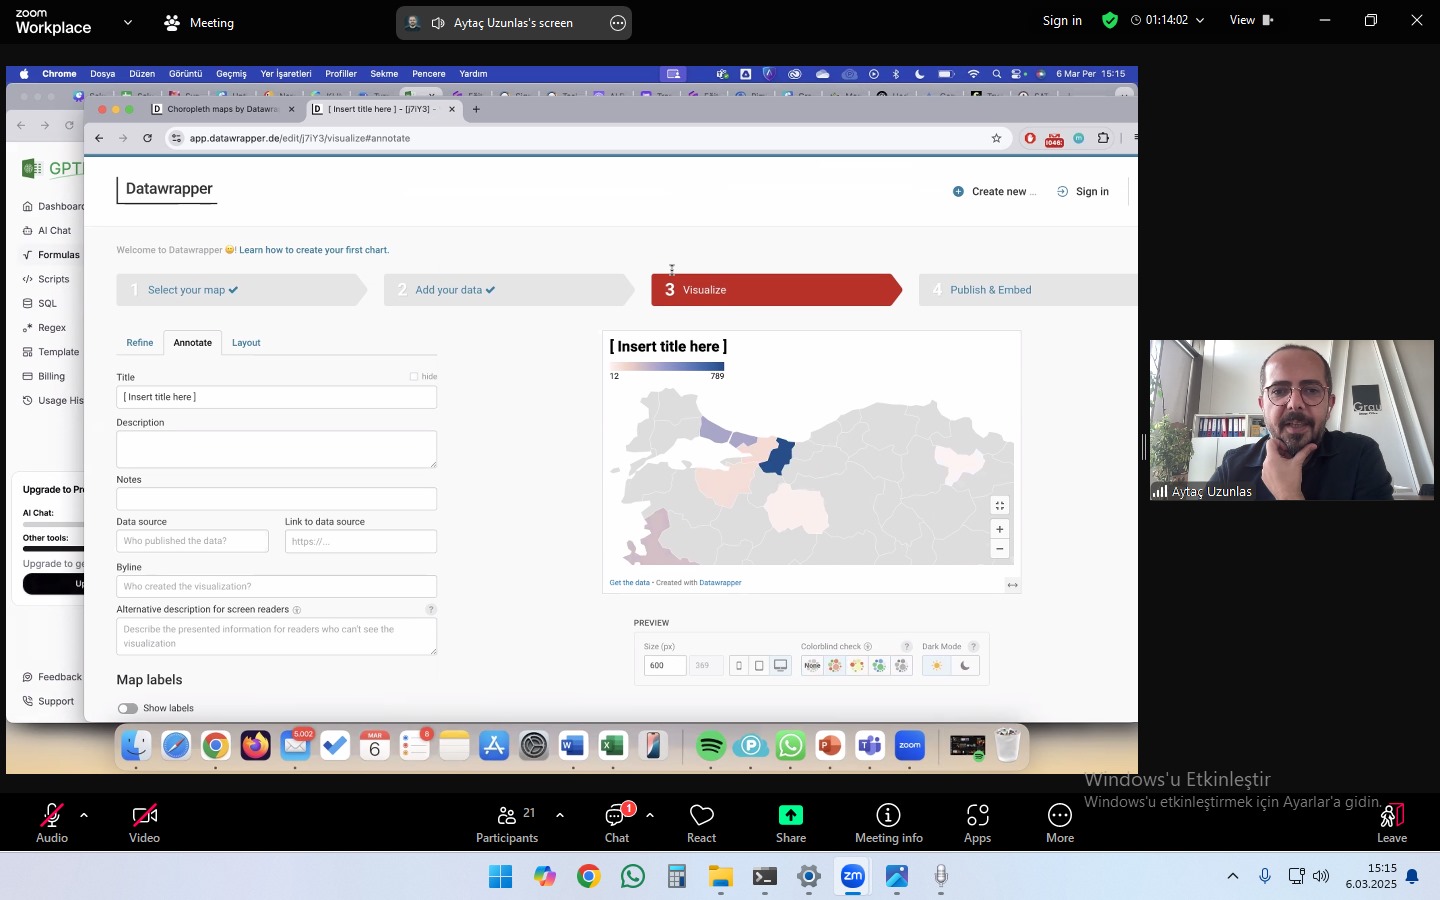Image resolution: width=1440 pixels, height=900 pixels.
Task: Click the green encryption shield icon
Action: [1110, 20]
